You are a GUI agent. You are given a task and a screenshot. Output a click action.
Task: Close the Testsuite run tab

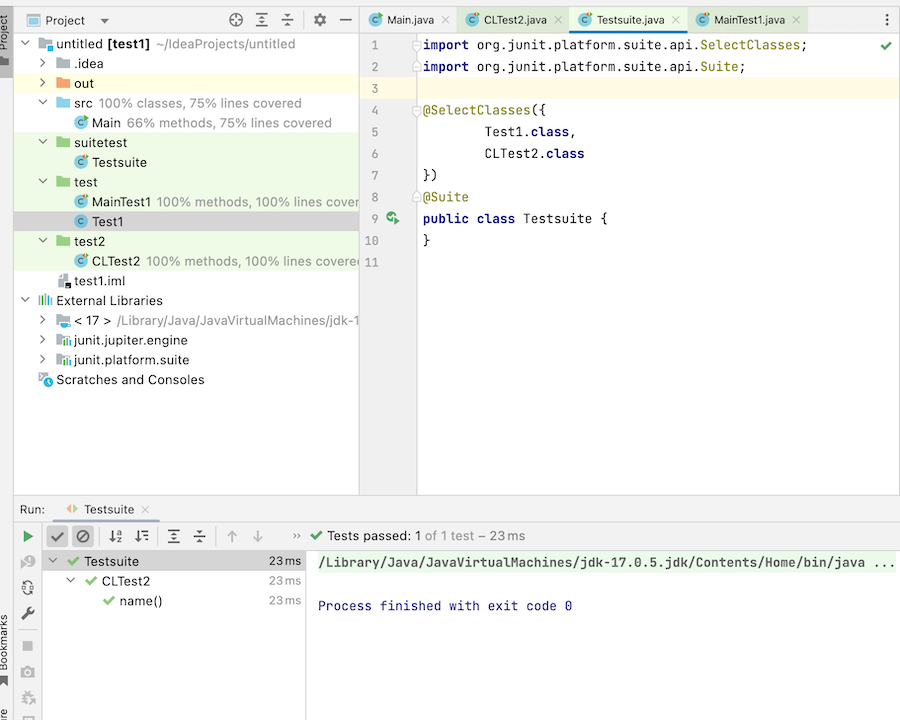(145, 510)
